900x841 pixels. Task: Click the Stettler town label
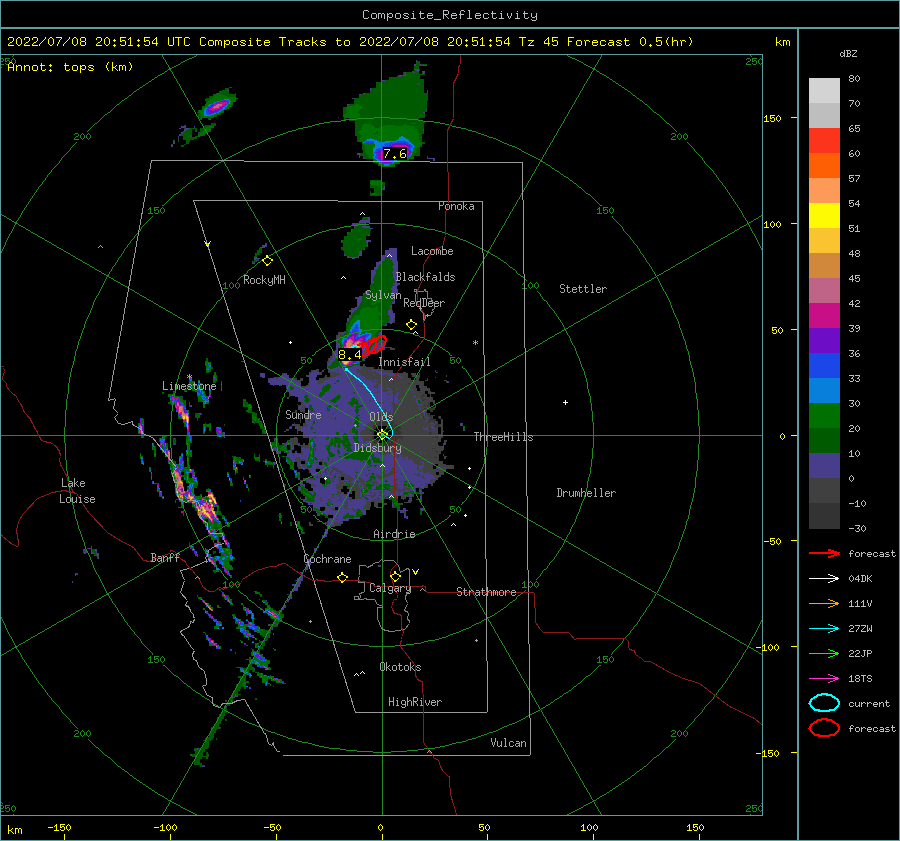tap(583, 289)
